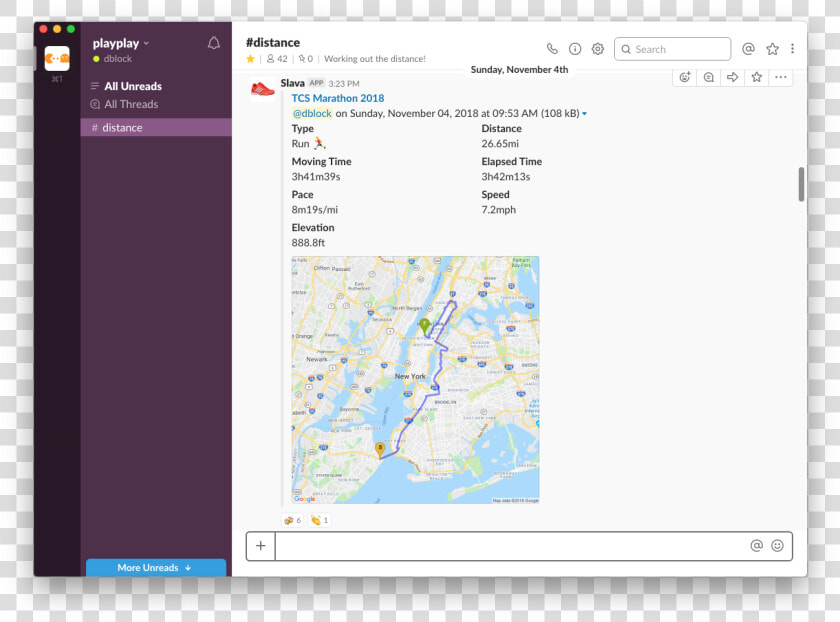Open the TCS Marathon 2018 link
Screen dimensions: 840x622
338,98
